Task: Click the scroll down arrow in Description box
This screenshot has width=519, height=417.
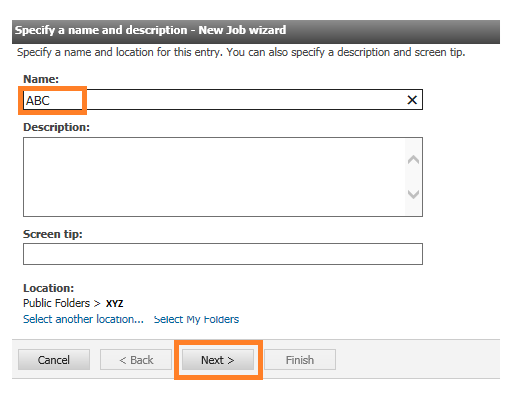Action: click(413, 194)
